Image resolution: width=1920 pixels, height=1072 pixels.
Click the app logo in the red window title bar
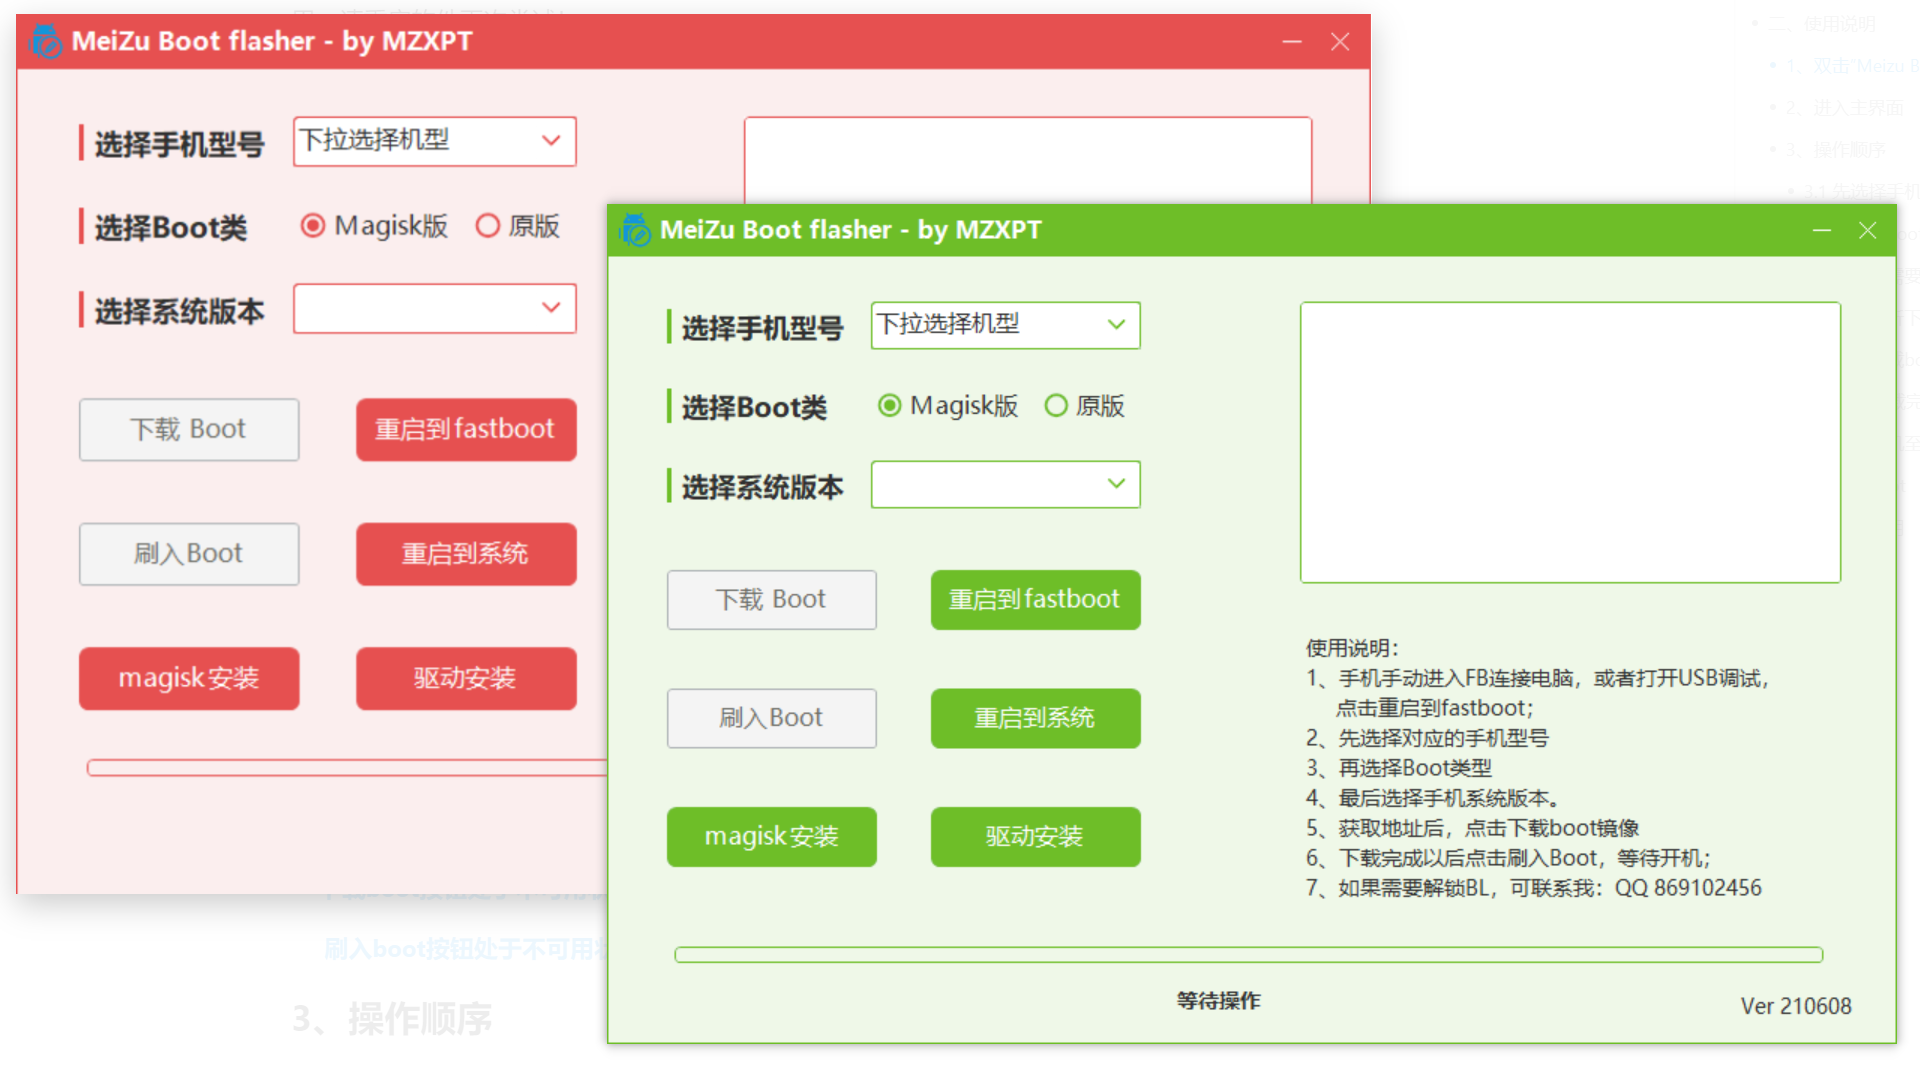coord(46,41)
